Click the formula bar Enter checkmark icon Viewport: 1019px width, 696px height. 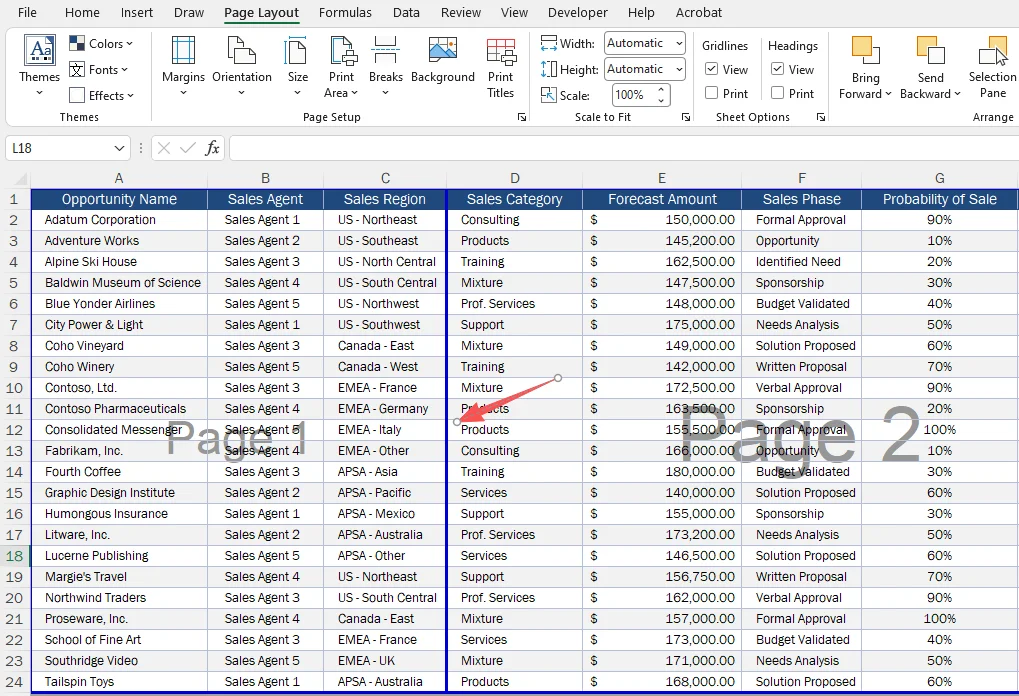[x=188, y=148]
